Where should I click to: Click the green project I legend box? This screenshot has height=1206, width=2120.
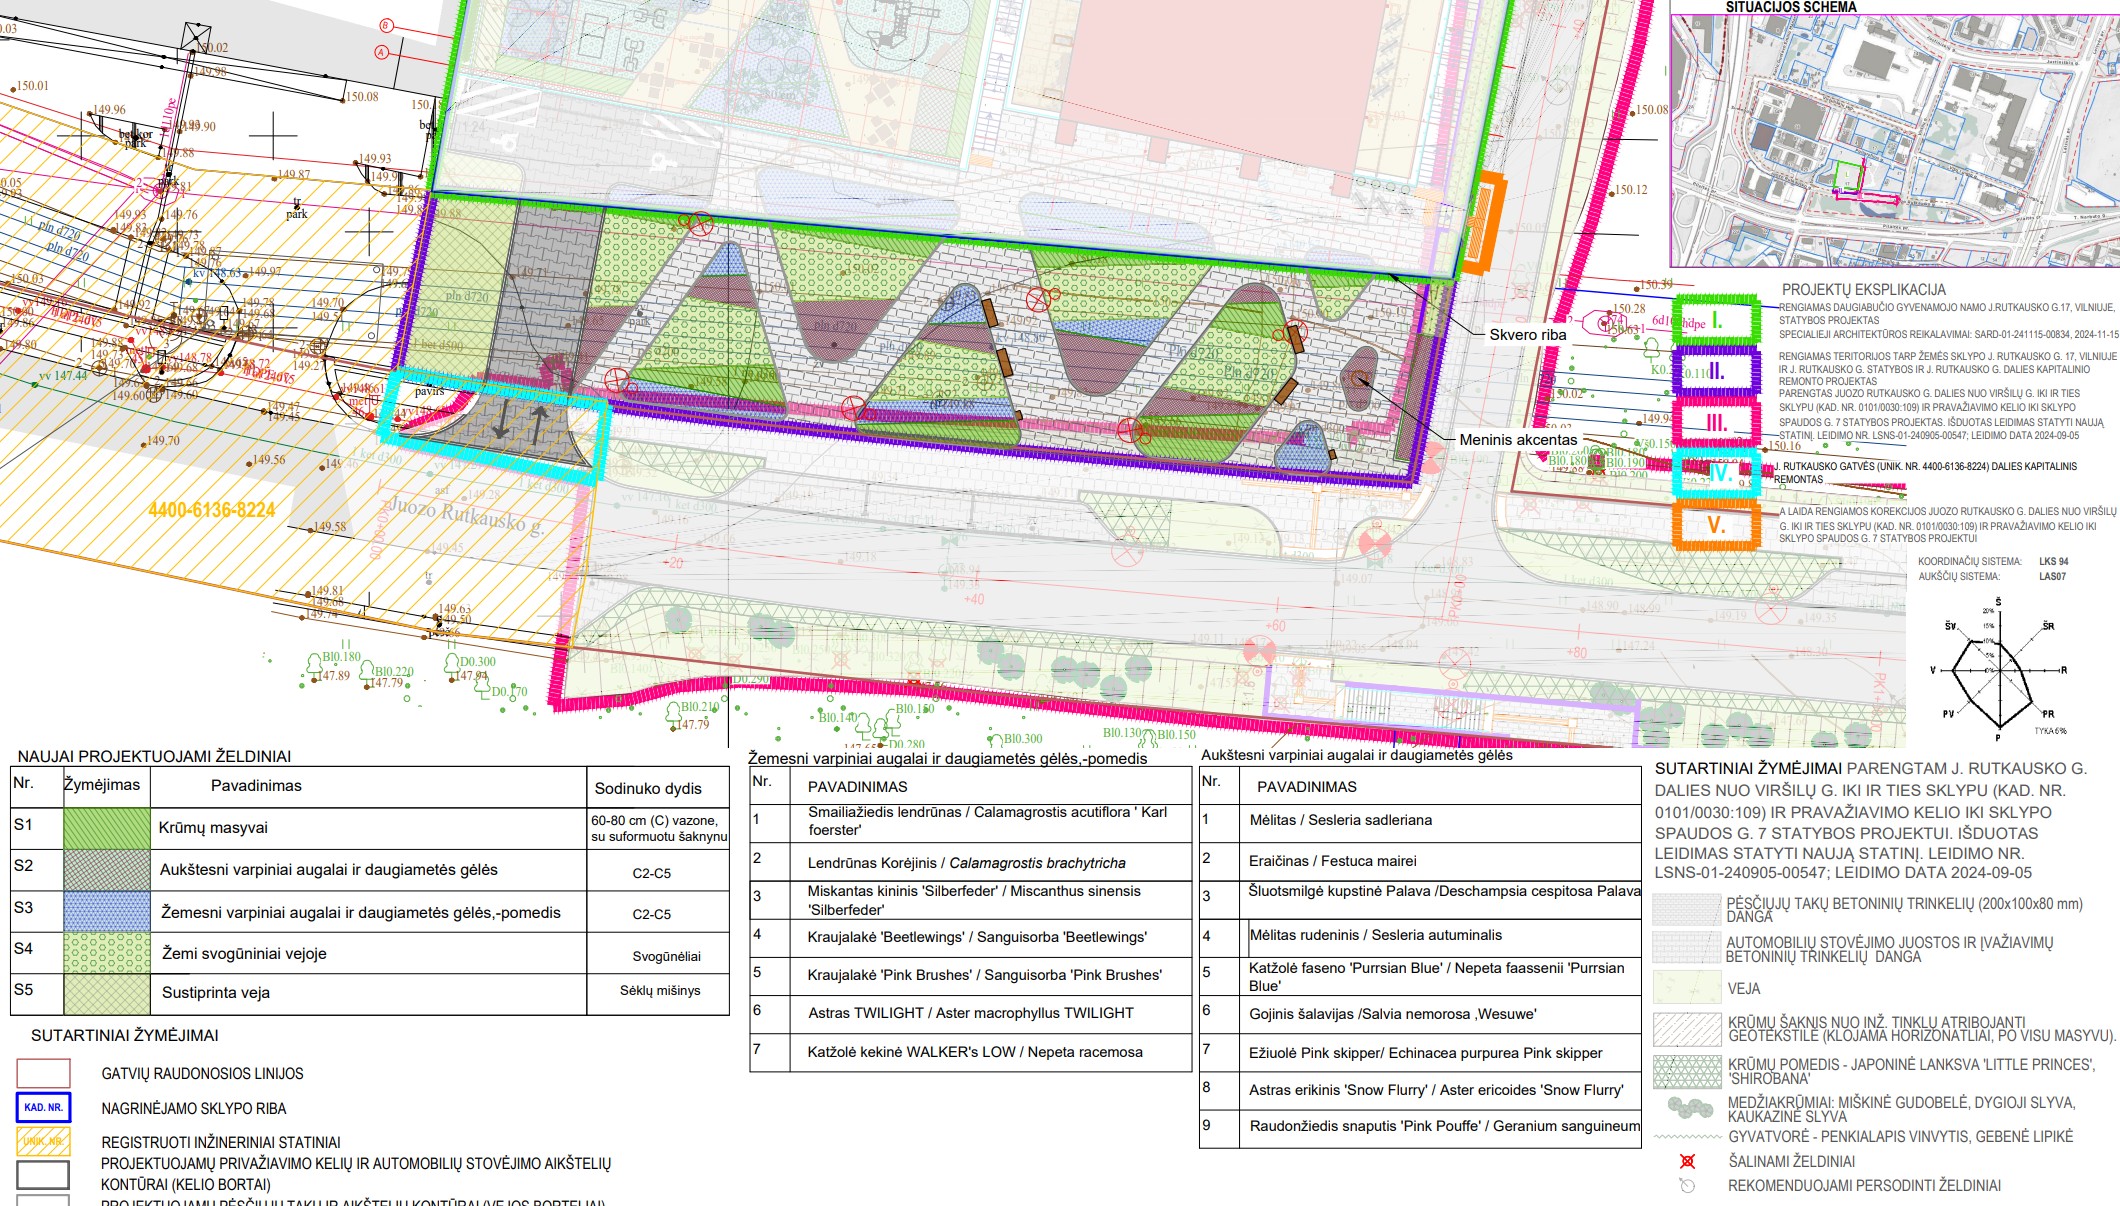(1716, 320)
